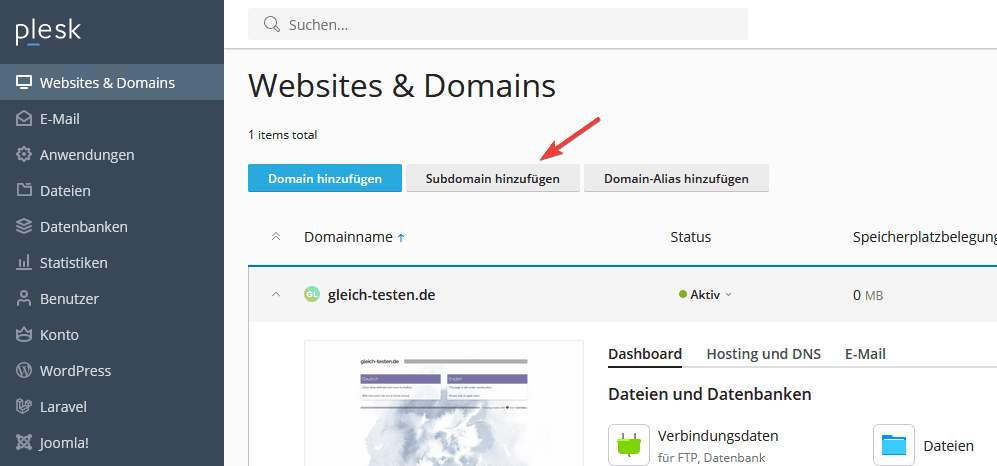
Task: Collapse all domains with double chevron
Action: coord(275,236)
